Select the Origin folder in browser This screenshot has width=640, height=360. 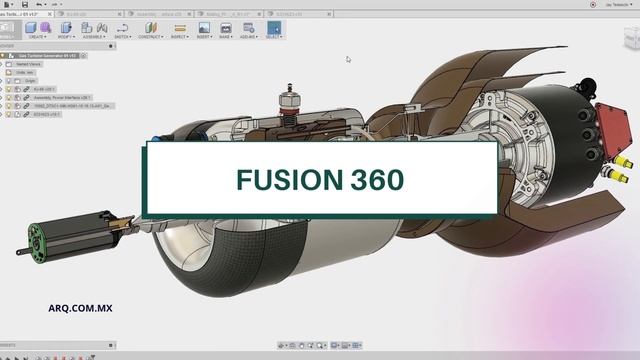pyautogui.click(x=29, y=81)
